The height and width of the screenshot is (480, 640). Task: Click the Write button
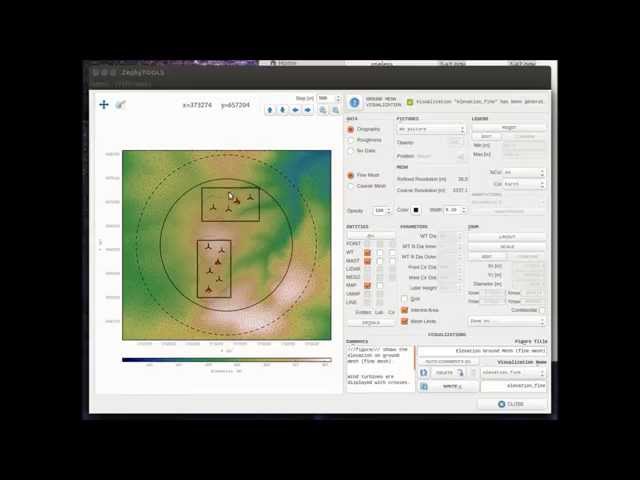[453, 386]
